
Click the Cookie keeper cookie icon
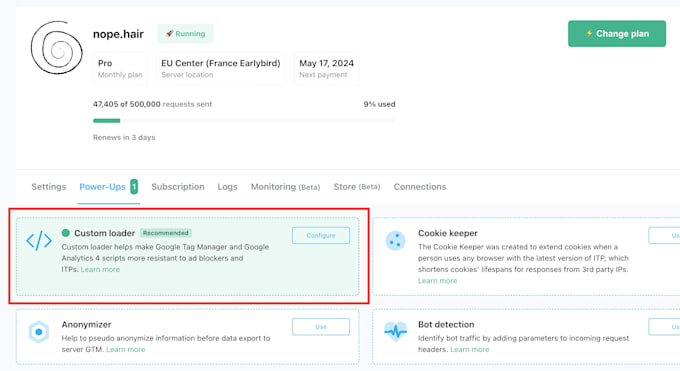[x=396, y=240]
